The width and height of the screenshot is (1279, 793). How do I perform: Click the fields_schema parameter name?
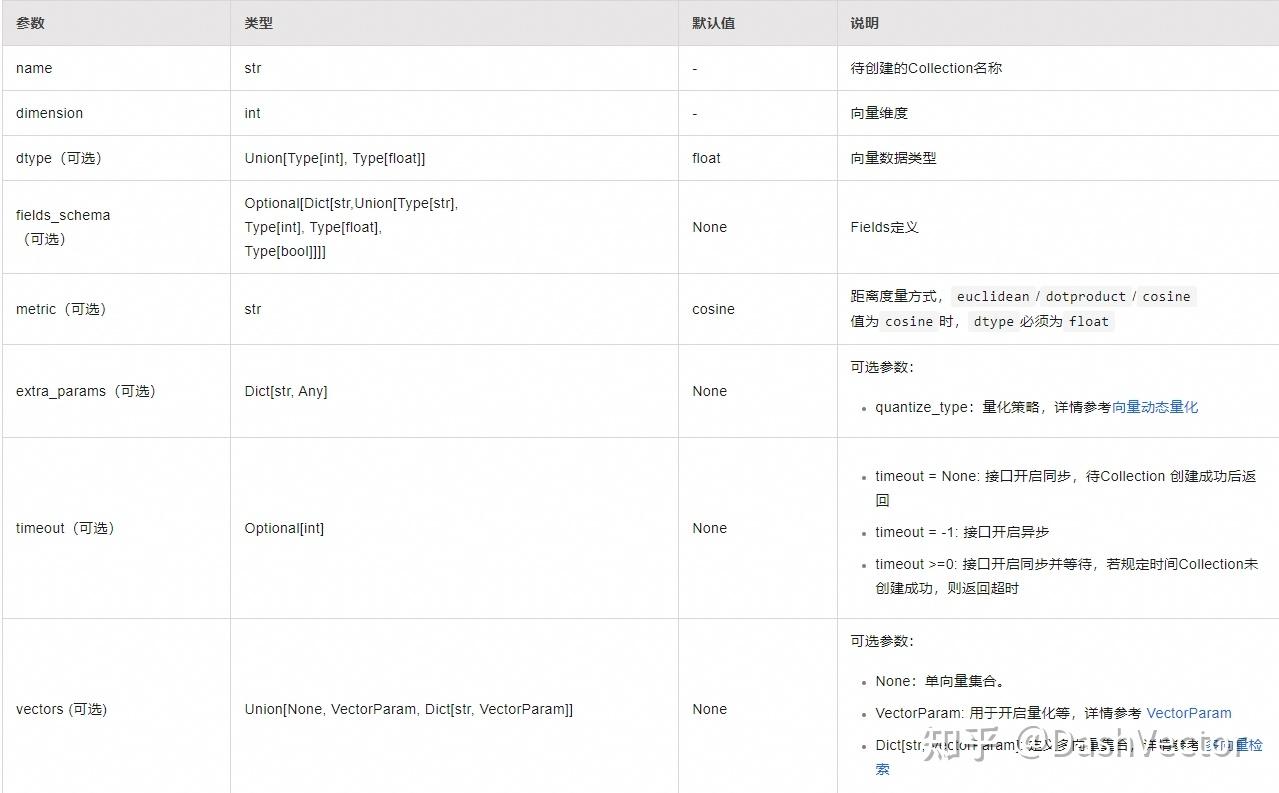click(x=62, y=215)
